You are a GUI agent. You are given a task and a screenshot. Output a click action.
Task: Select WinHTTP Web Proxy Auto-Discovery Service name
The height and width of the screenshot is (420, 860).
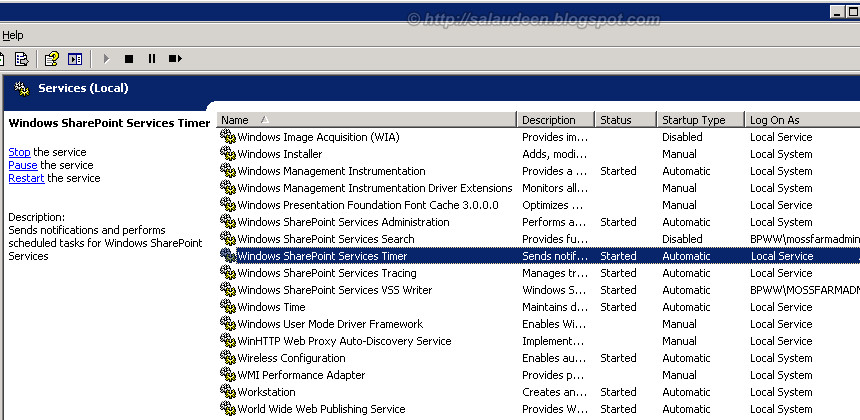[x=344, y=341]
